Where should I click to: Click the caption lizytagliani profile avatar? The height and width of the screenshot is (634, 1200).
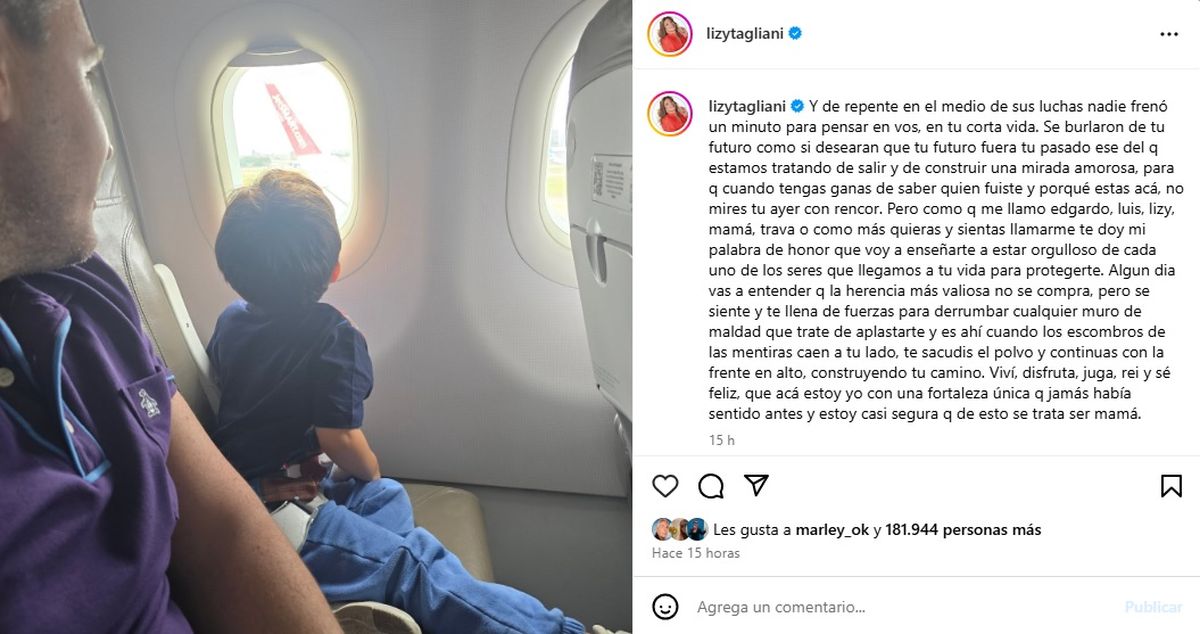pyautogui.click(x=669, y=114)
